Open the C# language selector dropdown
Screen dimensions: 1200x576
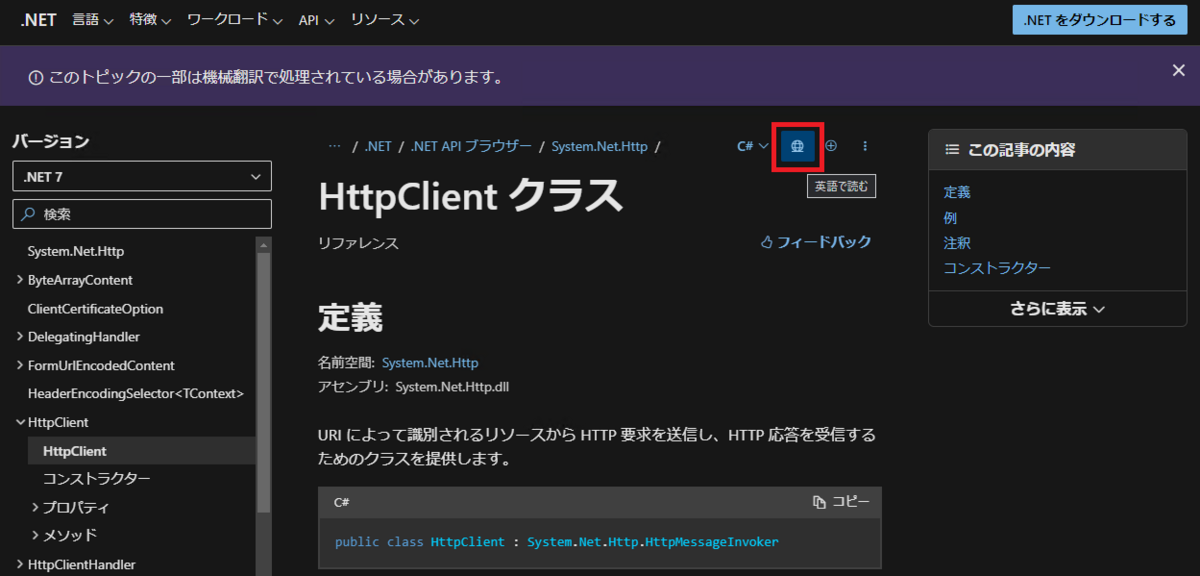click(x=752, y=146)
